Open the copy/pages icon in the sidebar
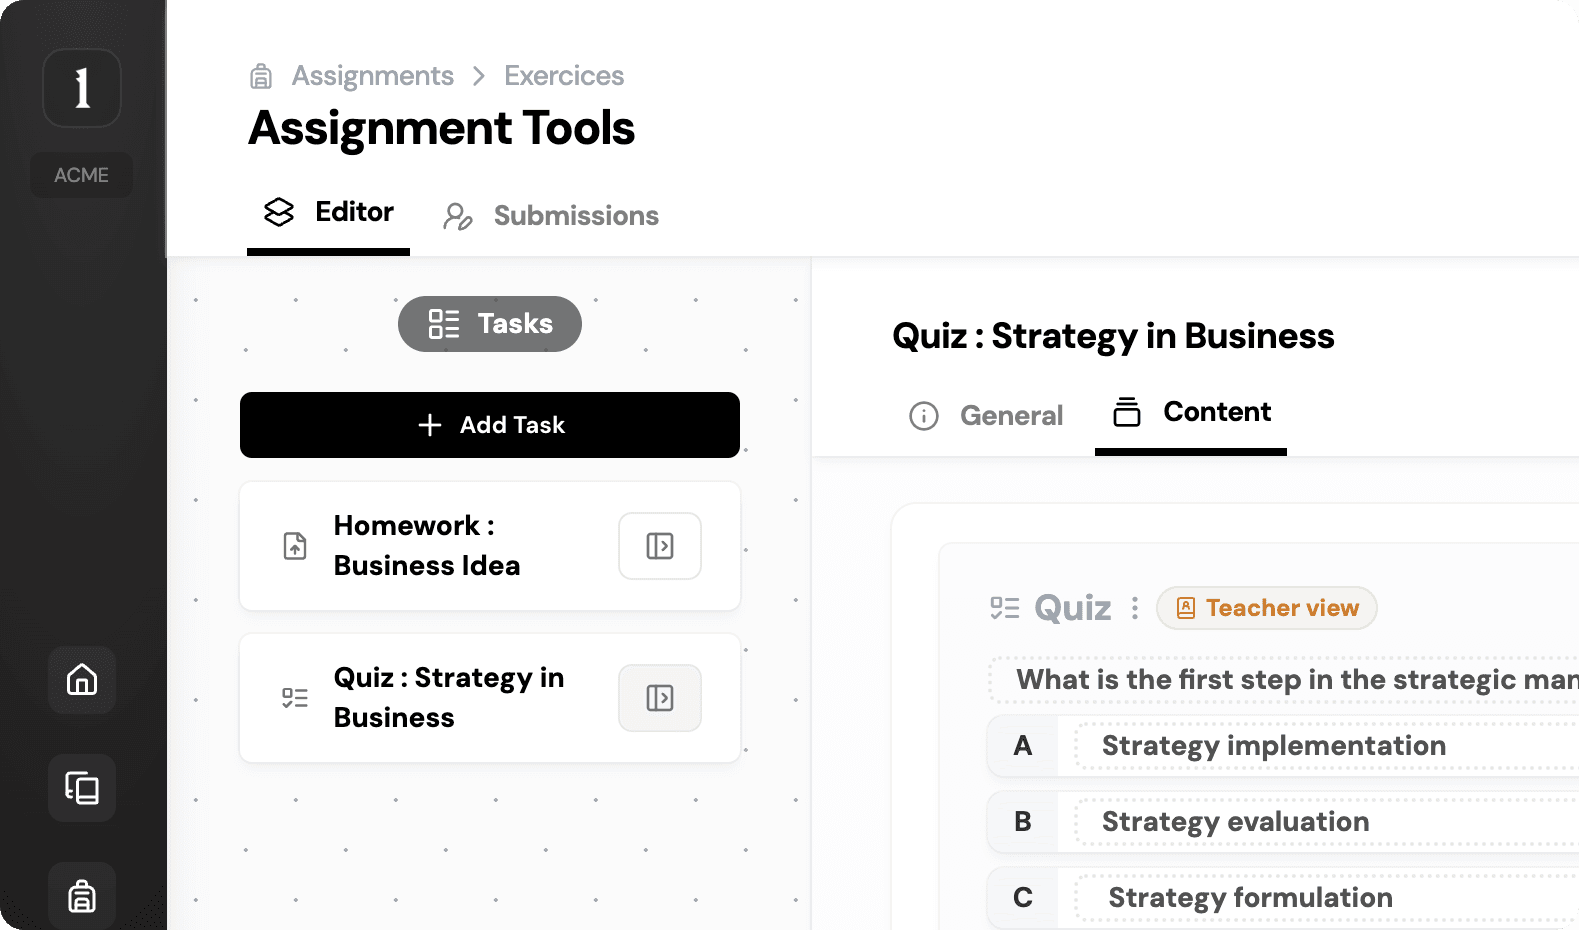 click(82, 788)
